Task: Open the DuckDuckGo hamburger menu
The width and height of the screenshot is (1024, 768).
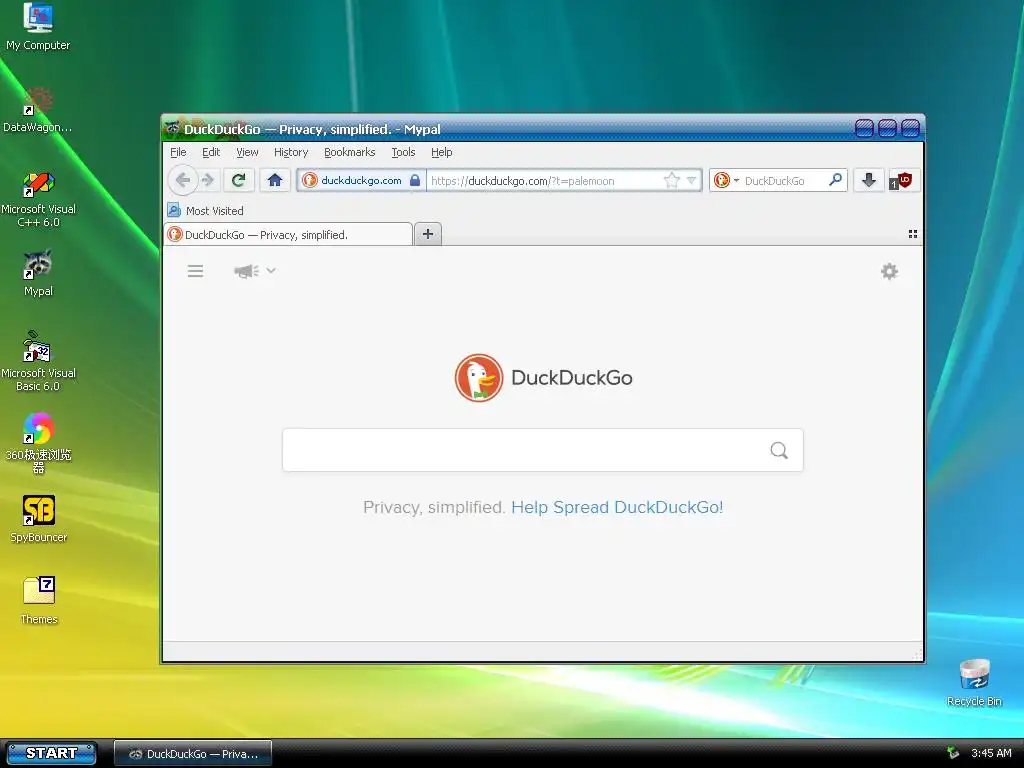Action: click(195, 271)
